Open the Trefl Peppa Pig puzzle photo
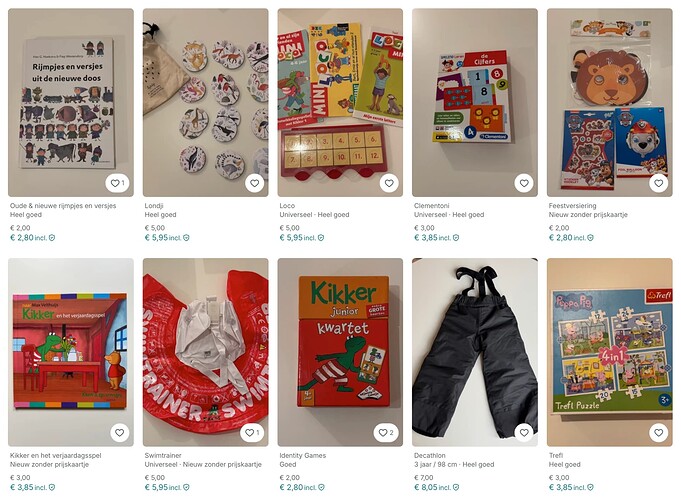Viewport: 681px width, 500px height. (x=609, y=352)
